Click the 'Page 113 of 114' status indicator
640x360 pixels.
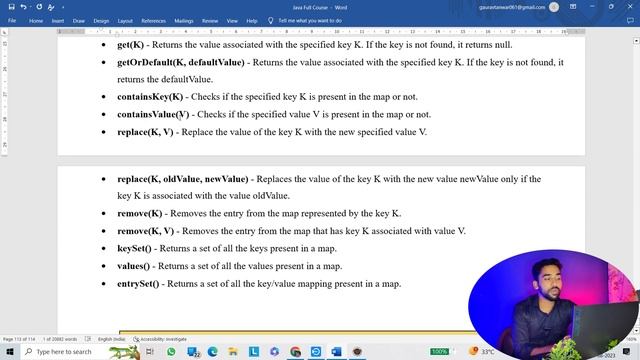coord(19,339)
